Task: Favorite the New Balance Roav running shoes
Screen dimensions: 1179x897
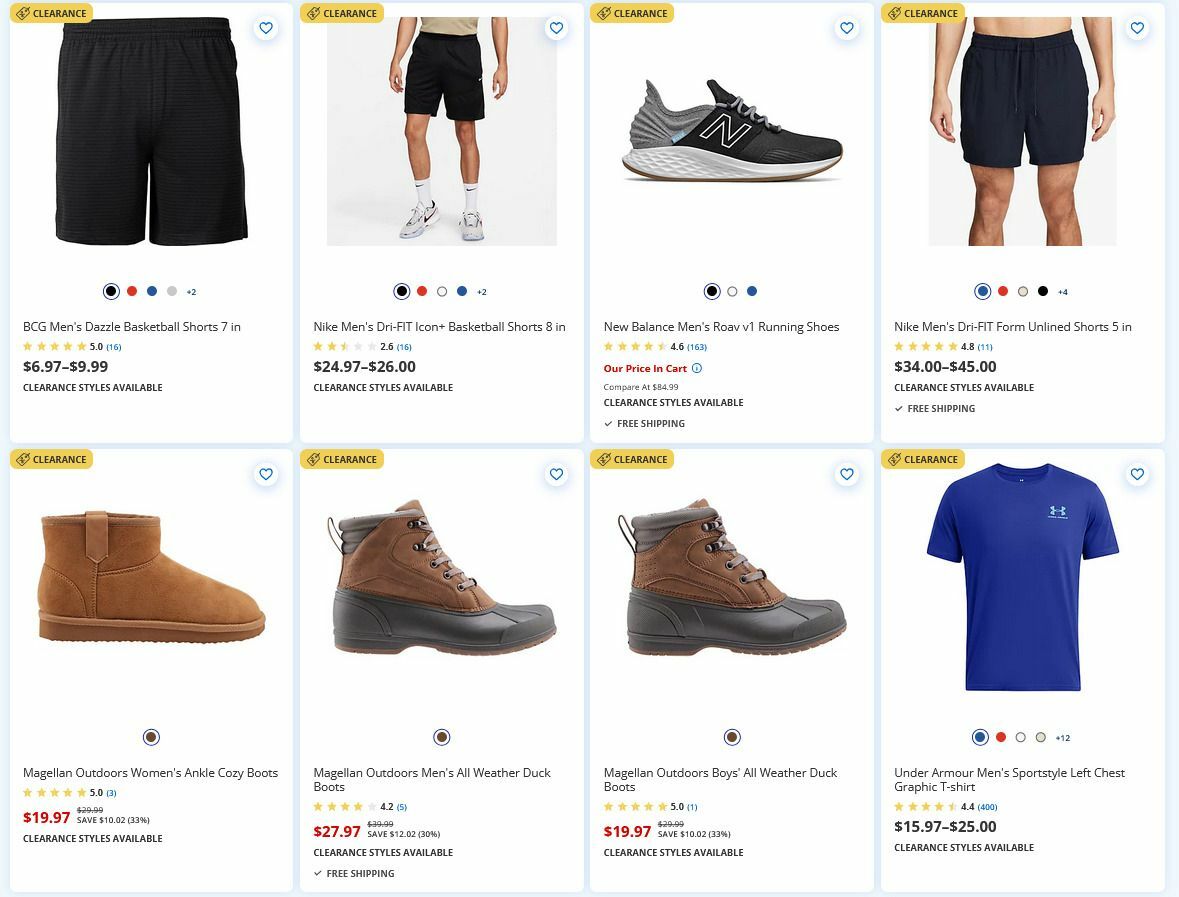Action: point(846,28)
